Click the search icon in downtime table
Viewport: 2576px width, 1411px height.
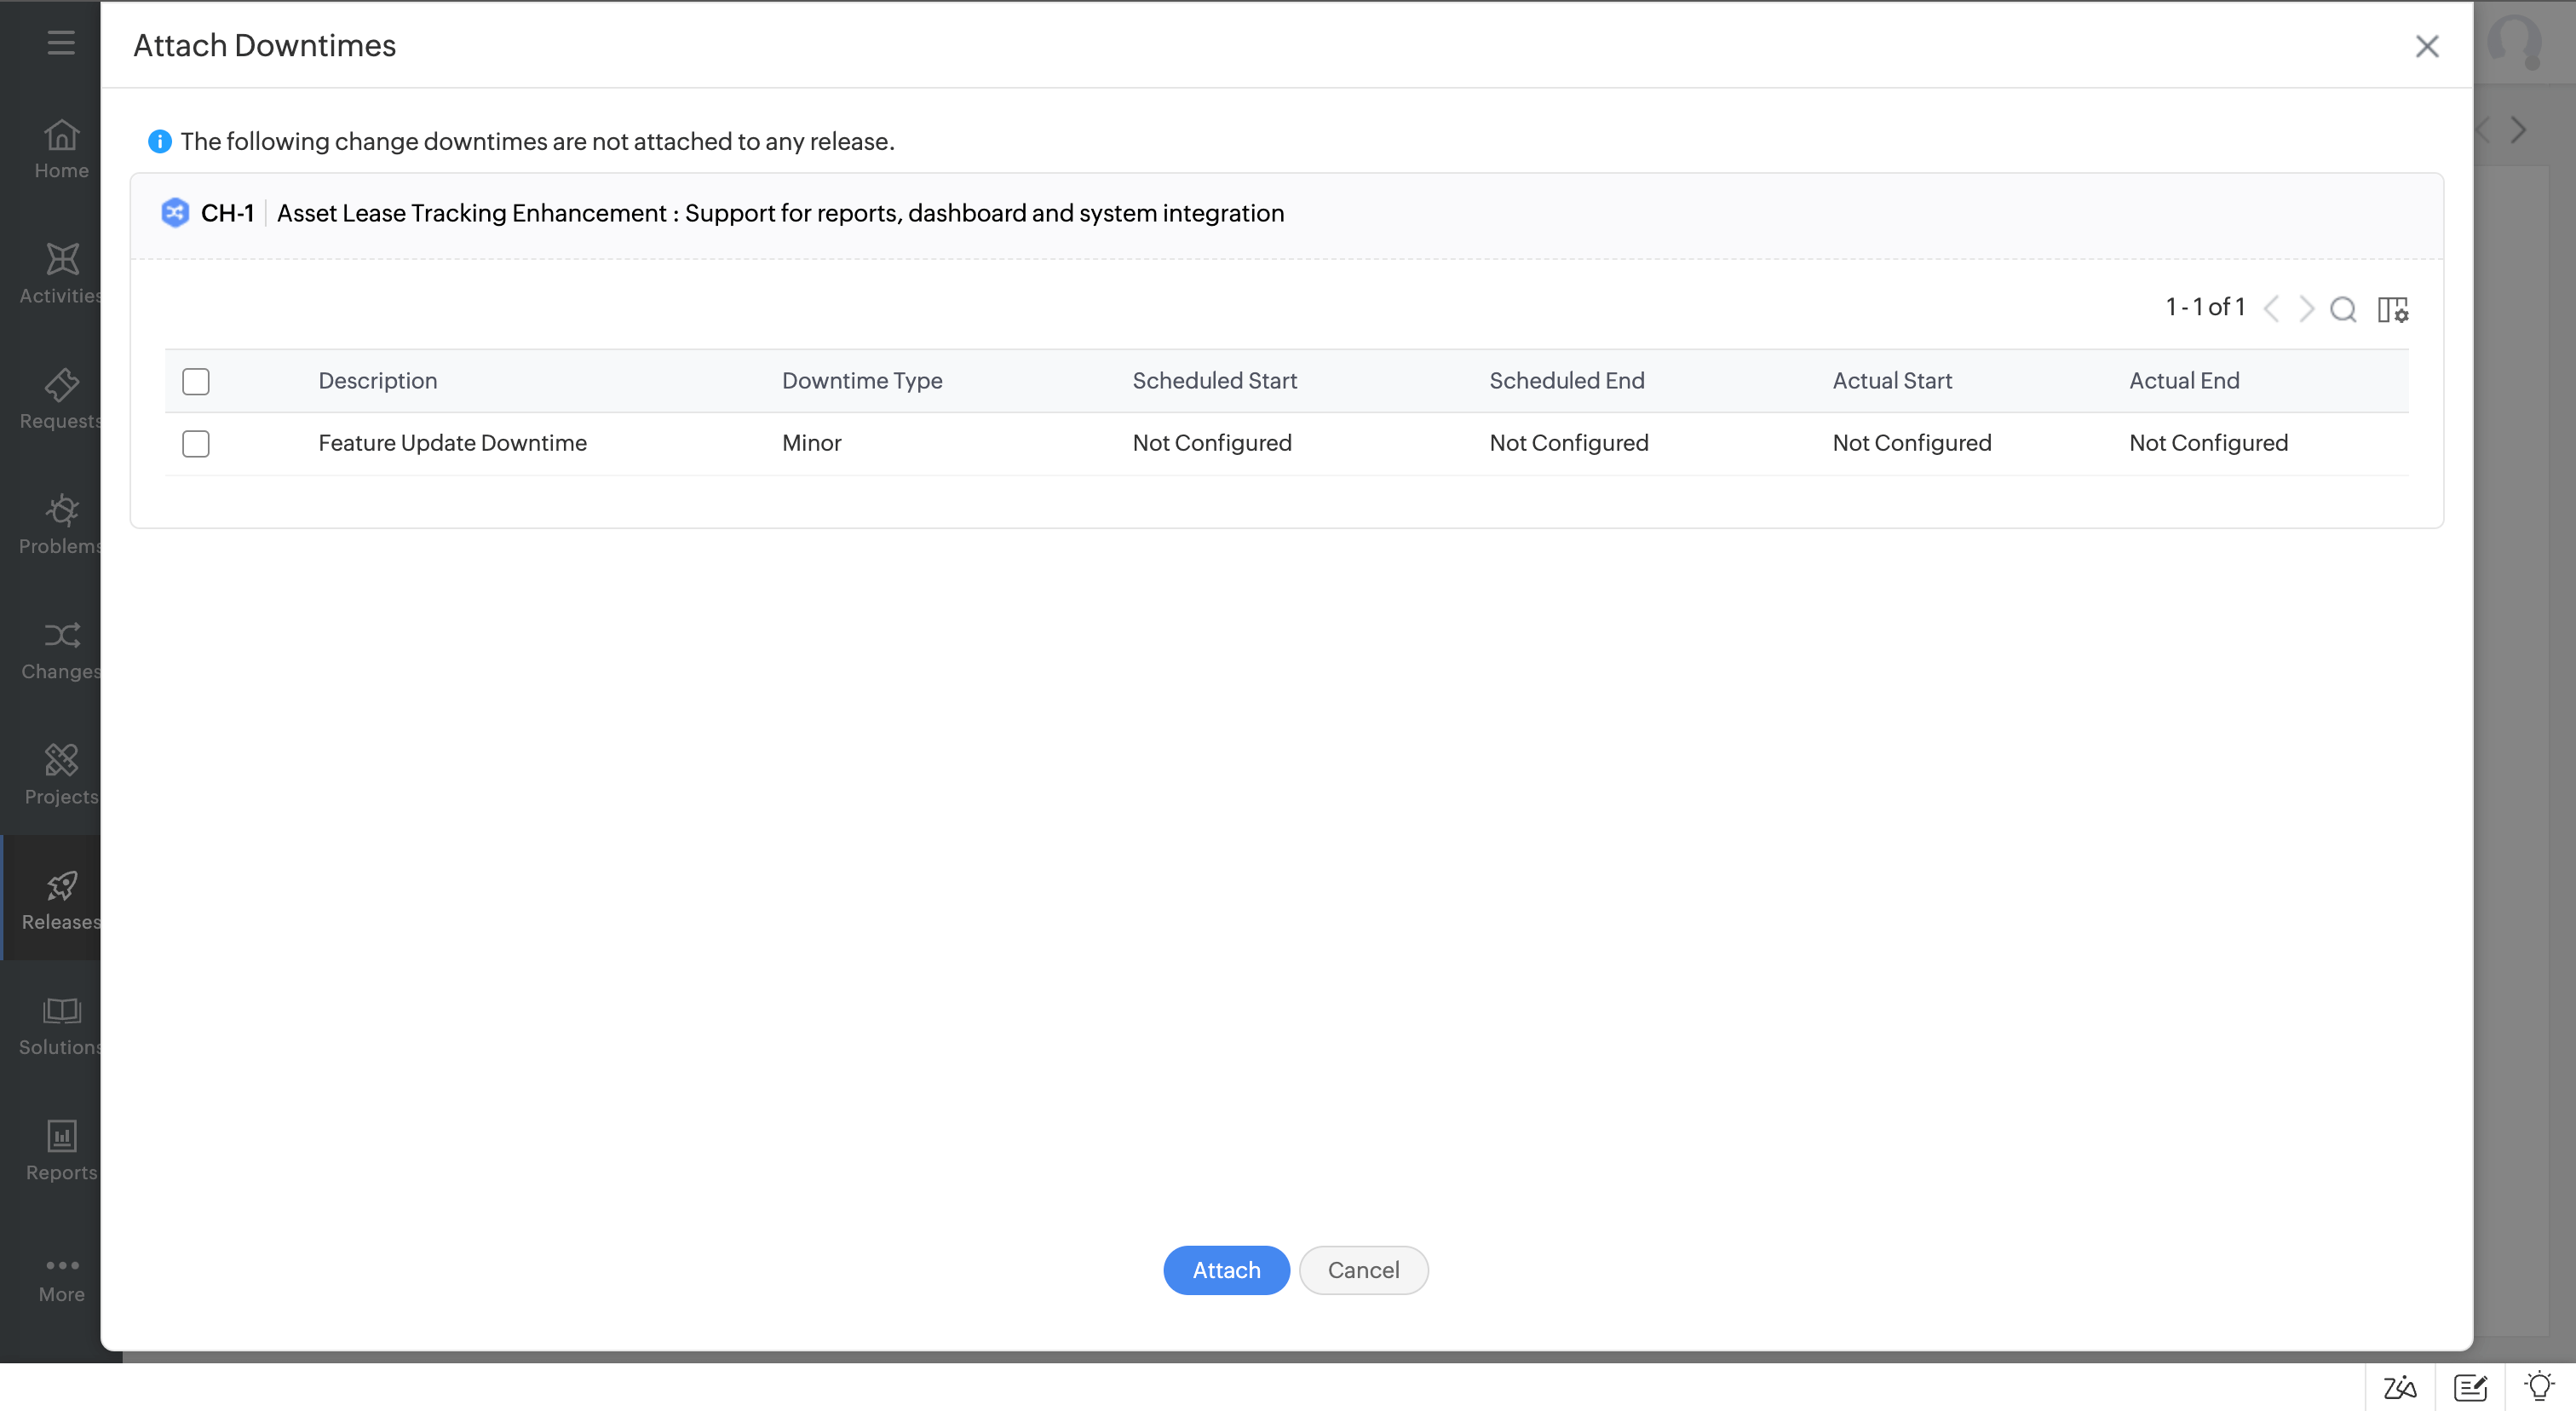coord(2343,309)
